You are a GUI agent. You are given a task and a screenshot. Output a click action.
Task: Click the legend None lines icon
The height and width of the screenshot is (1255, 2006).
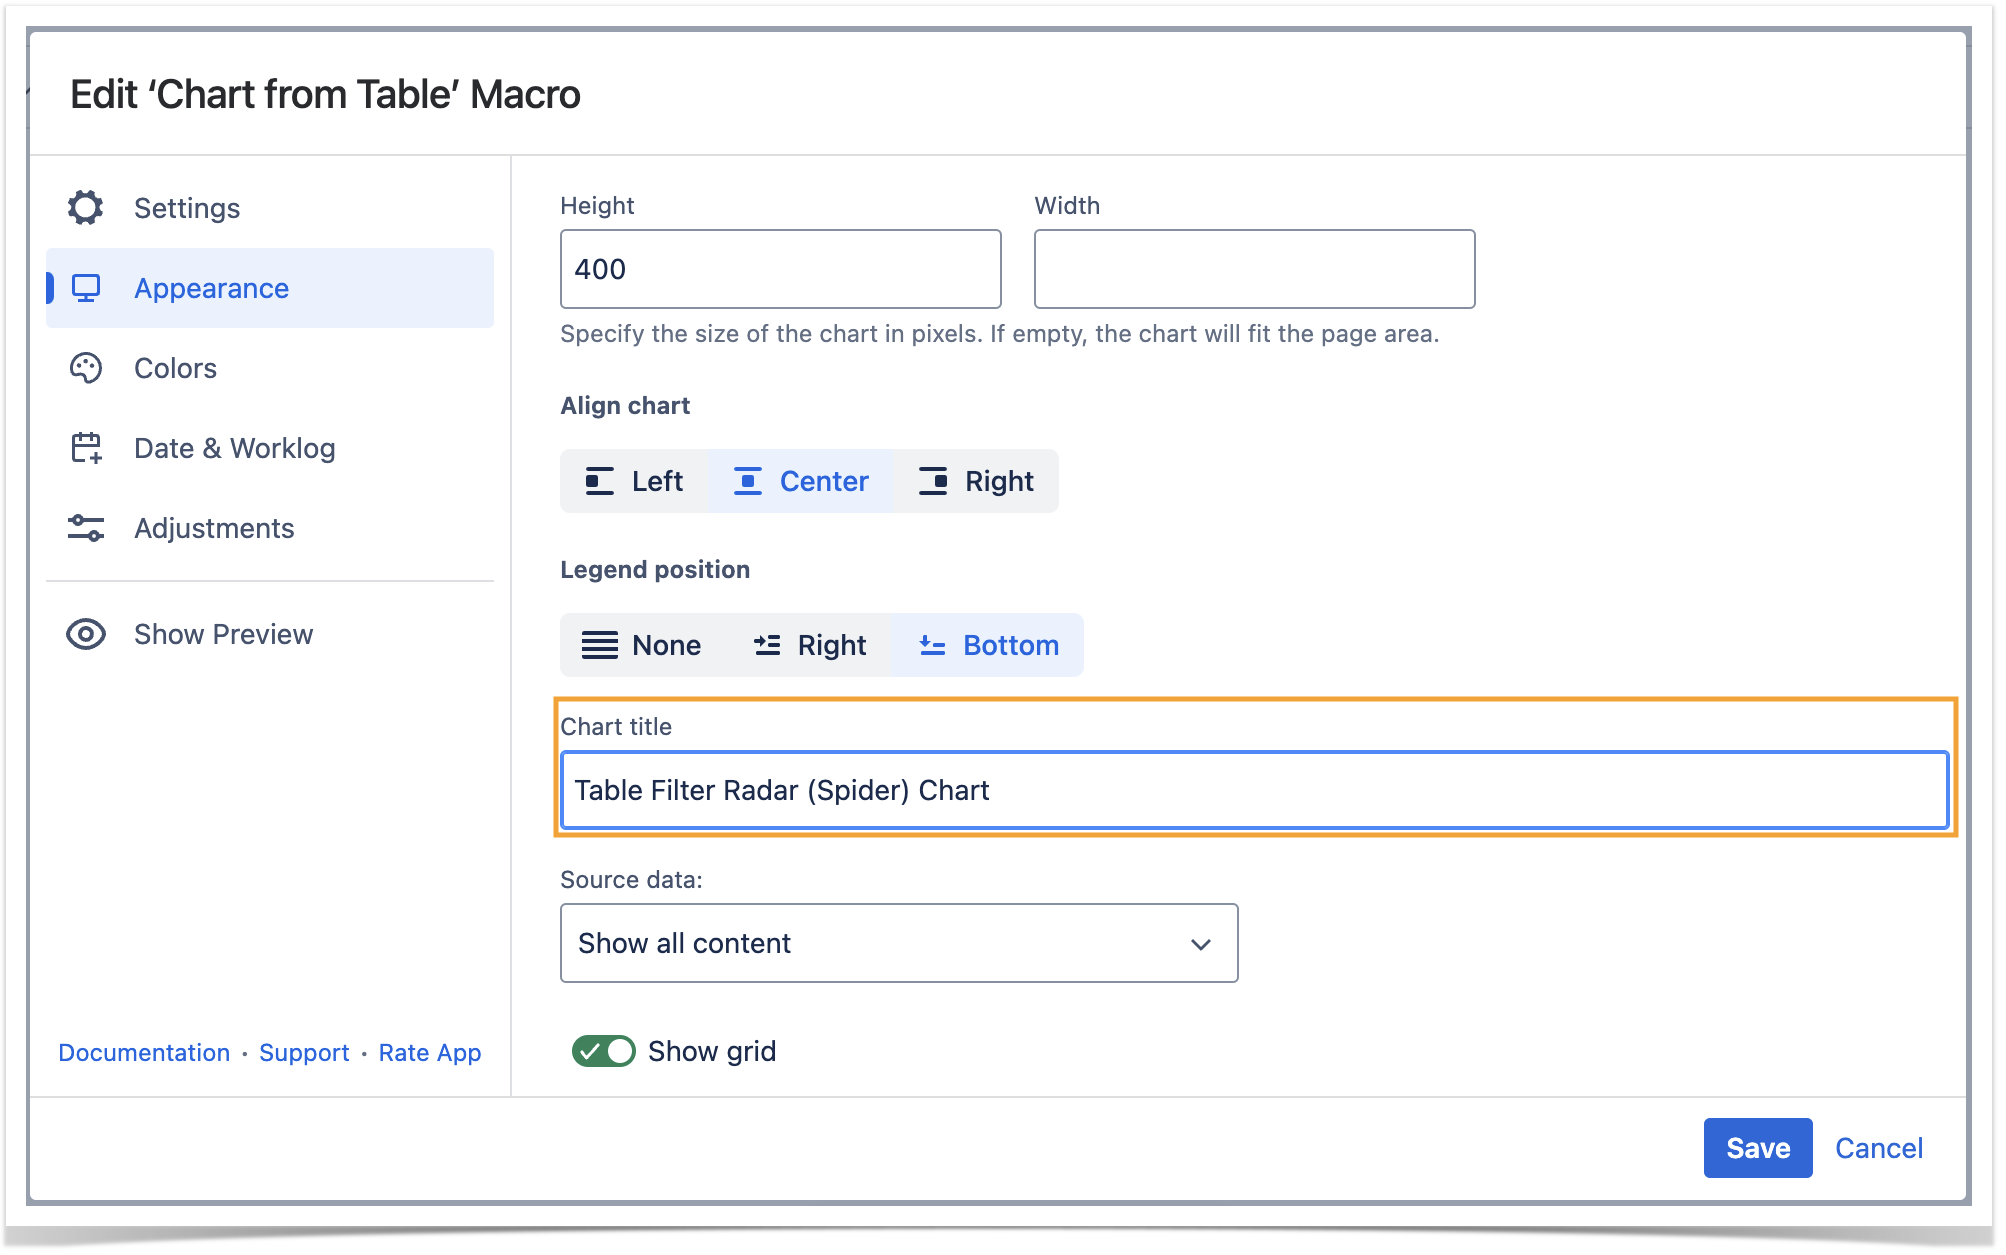[599, 645]
